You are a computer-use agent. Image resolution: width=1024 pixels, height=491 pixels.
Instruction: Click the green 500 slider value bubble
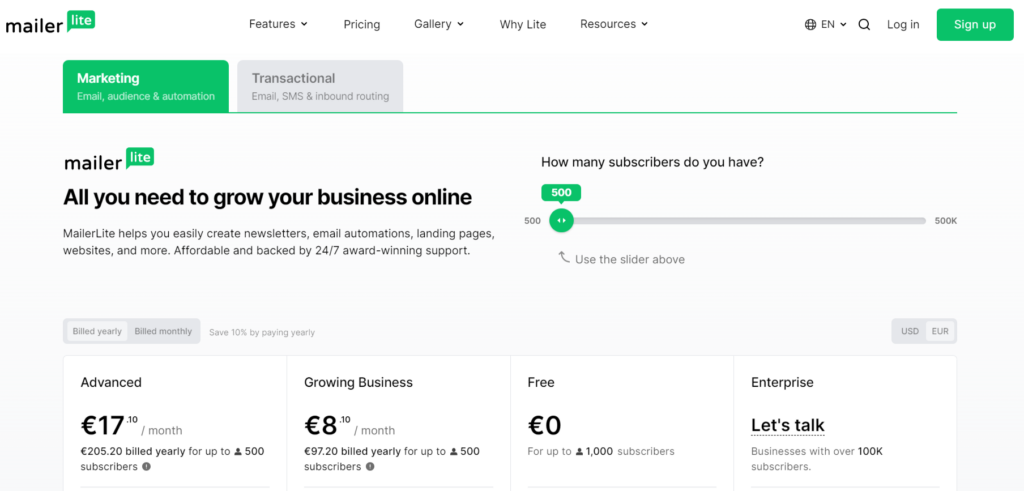pyautogui.click(x=561, y=193)
